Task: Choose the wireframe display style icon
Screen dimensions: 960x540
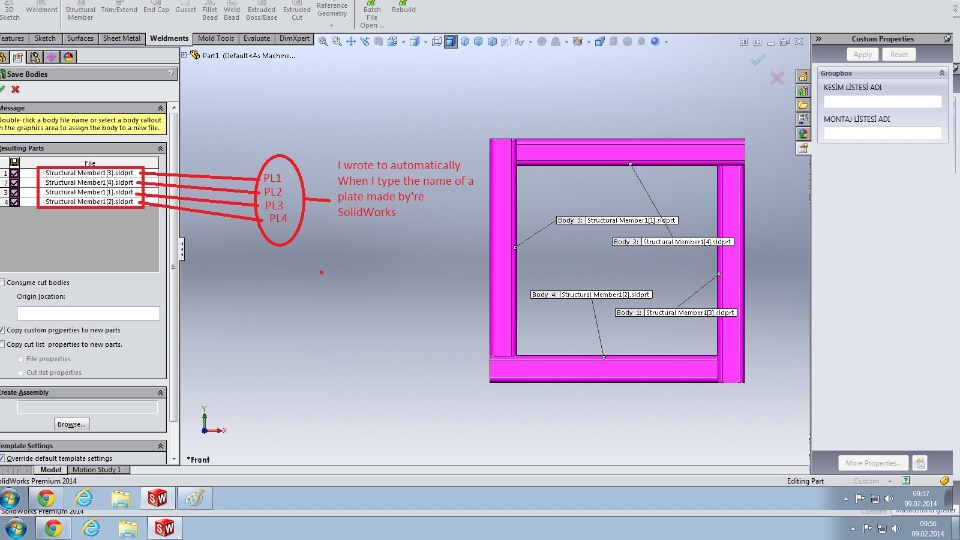Action: point(437,42)
